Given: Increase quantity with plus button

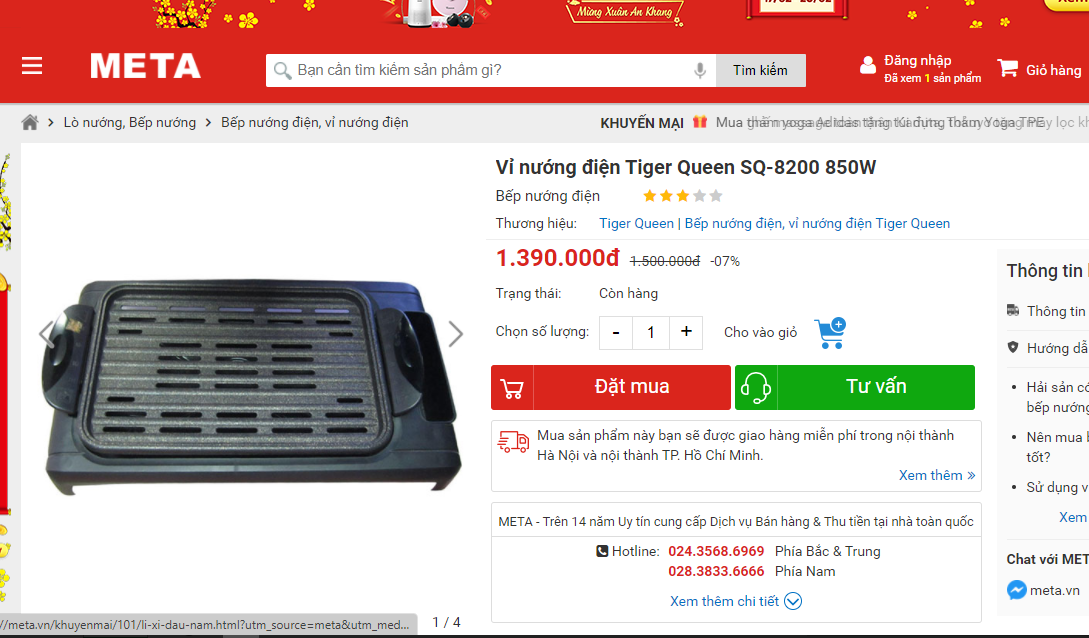Looking at the screenshot, I should (x=686, y=332).
